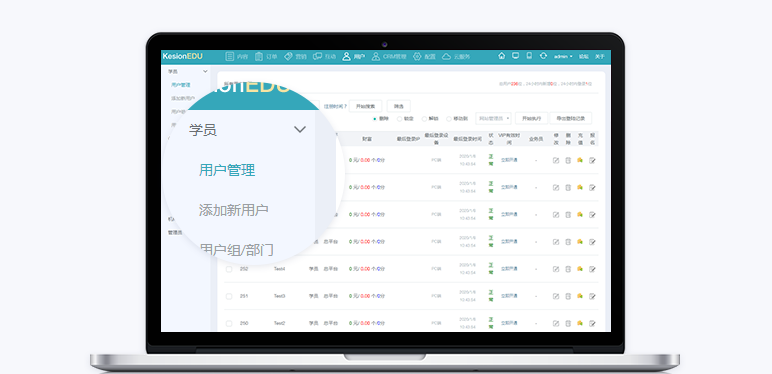Open the 论坛 link in header
772x374 pixels.
tap(583, 57)
